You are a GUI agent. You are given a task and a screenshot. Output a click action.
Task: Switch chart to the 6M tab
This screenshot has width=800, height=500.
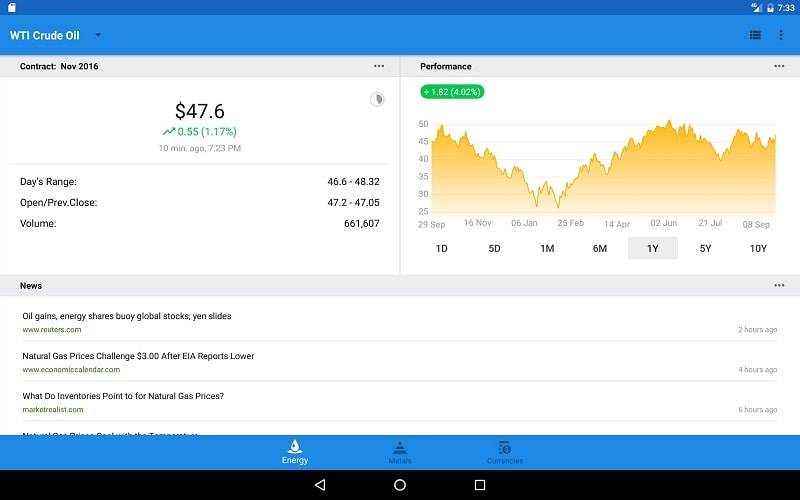tap(600, 248)
